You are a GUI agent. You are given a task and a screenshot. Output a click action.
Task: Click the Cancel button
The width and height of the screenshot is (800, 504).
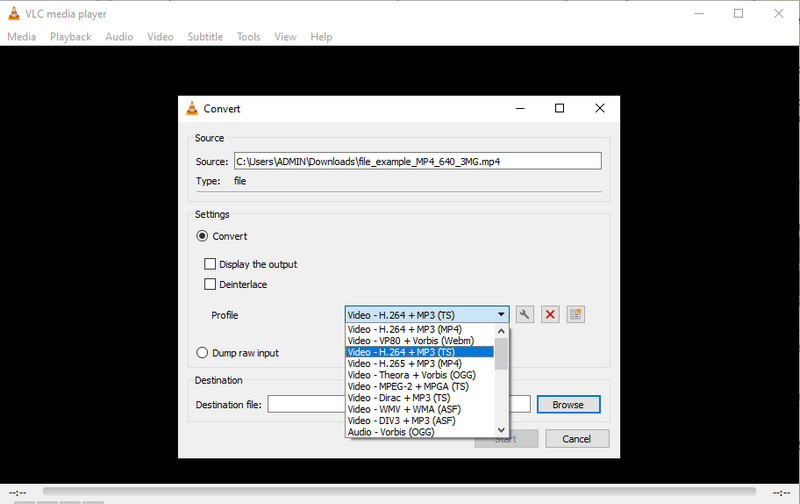click(577, 439)
